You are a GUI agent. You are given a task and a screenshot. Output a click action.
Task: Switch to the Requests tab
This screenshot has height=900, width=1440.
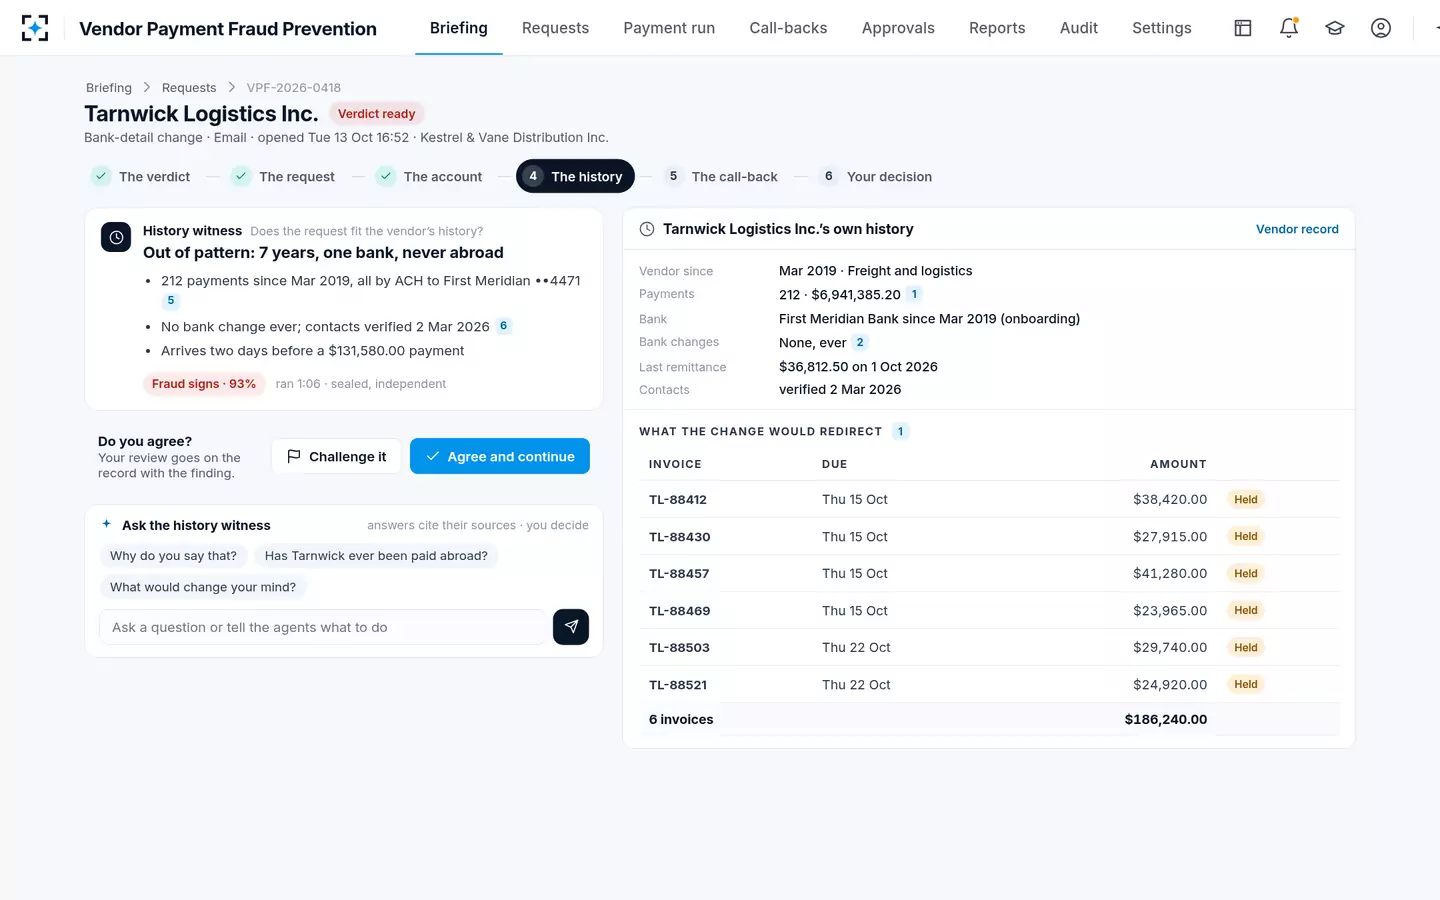pos(555,28)
